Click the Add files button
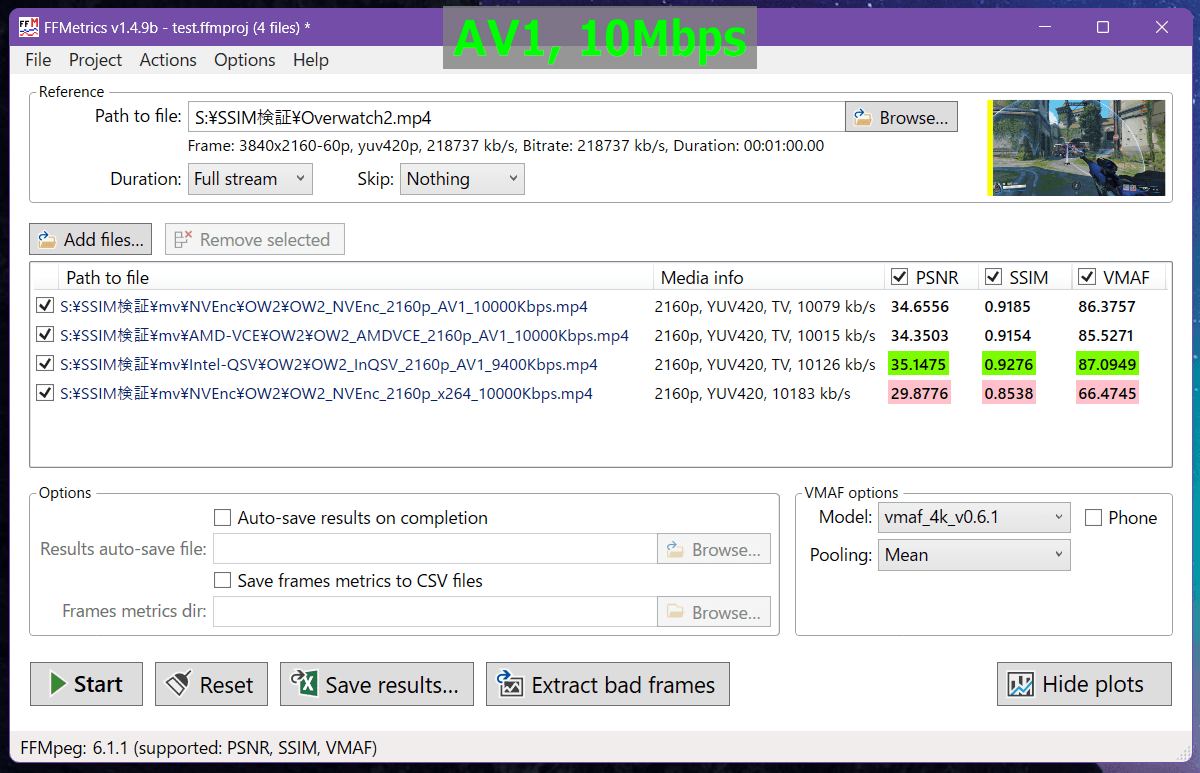 click(90, 240)
